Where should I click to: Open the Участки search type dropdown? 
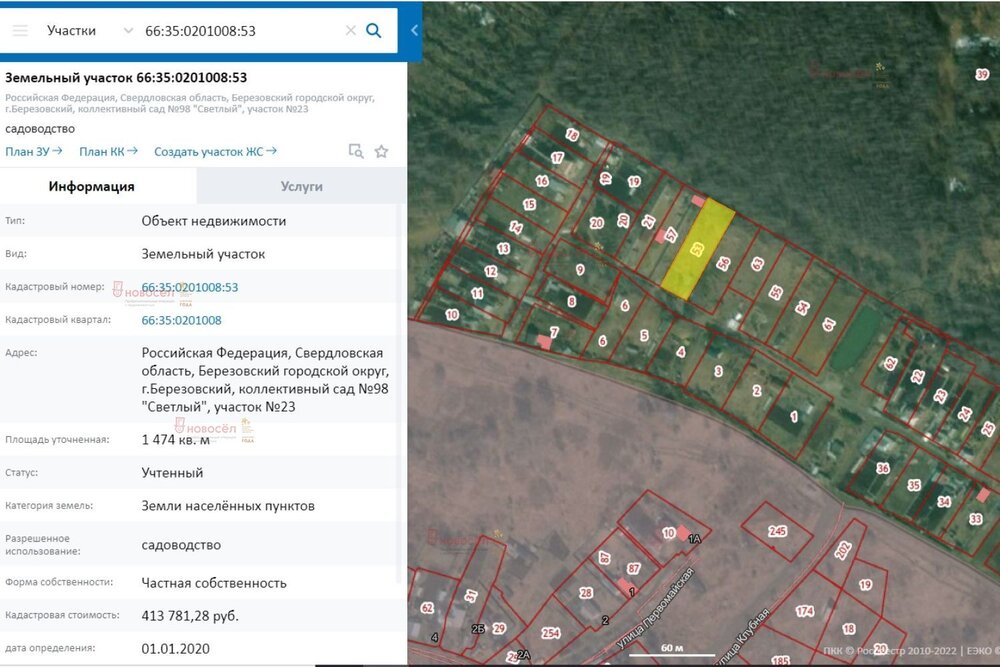click(x=89, y=31)
